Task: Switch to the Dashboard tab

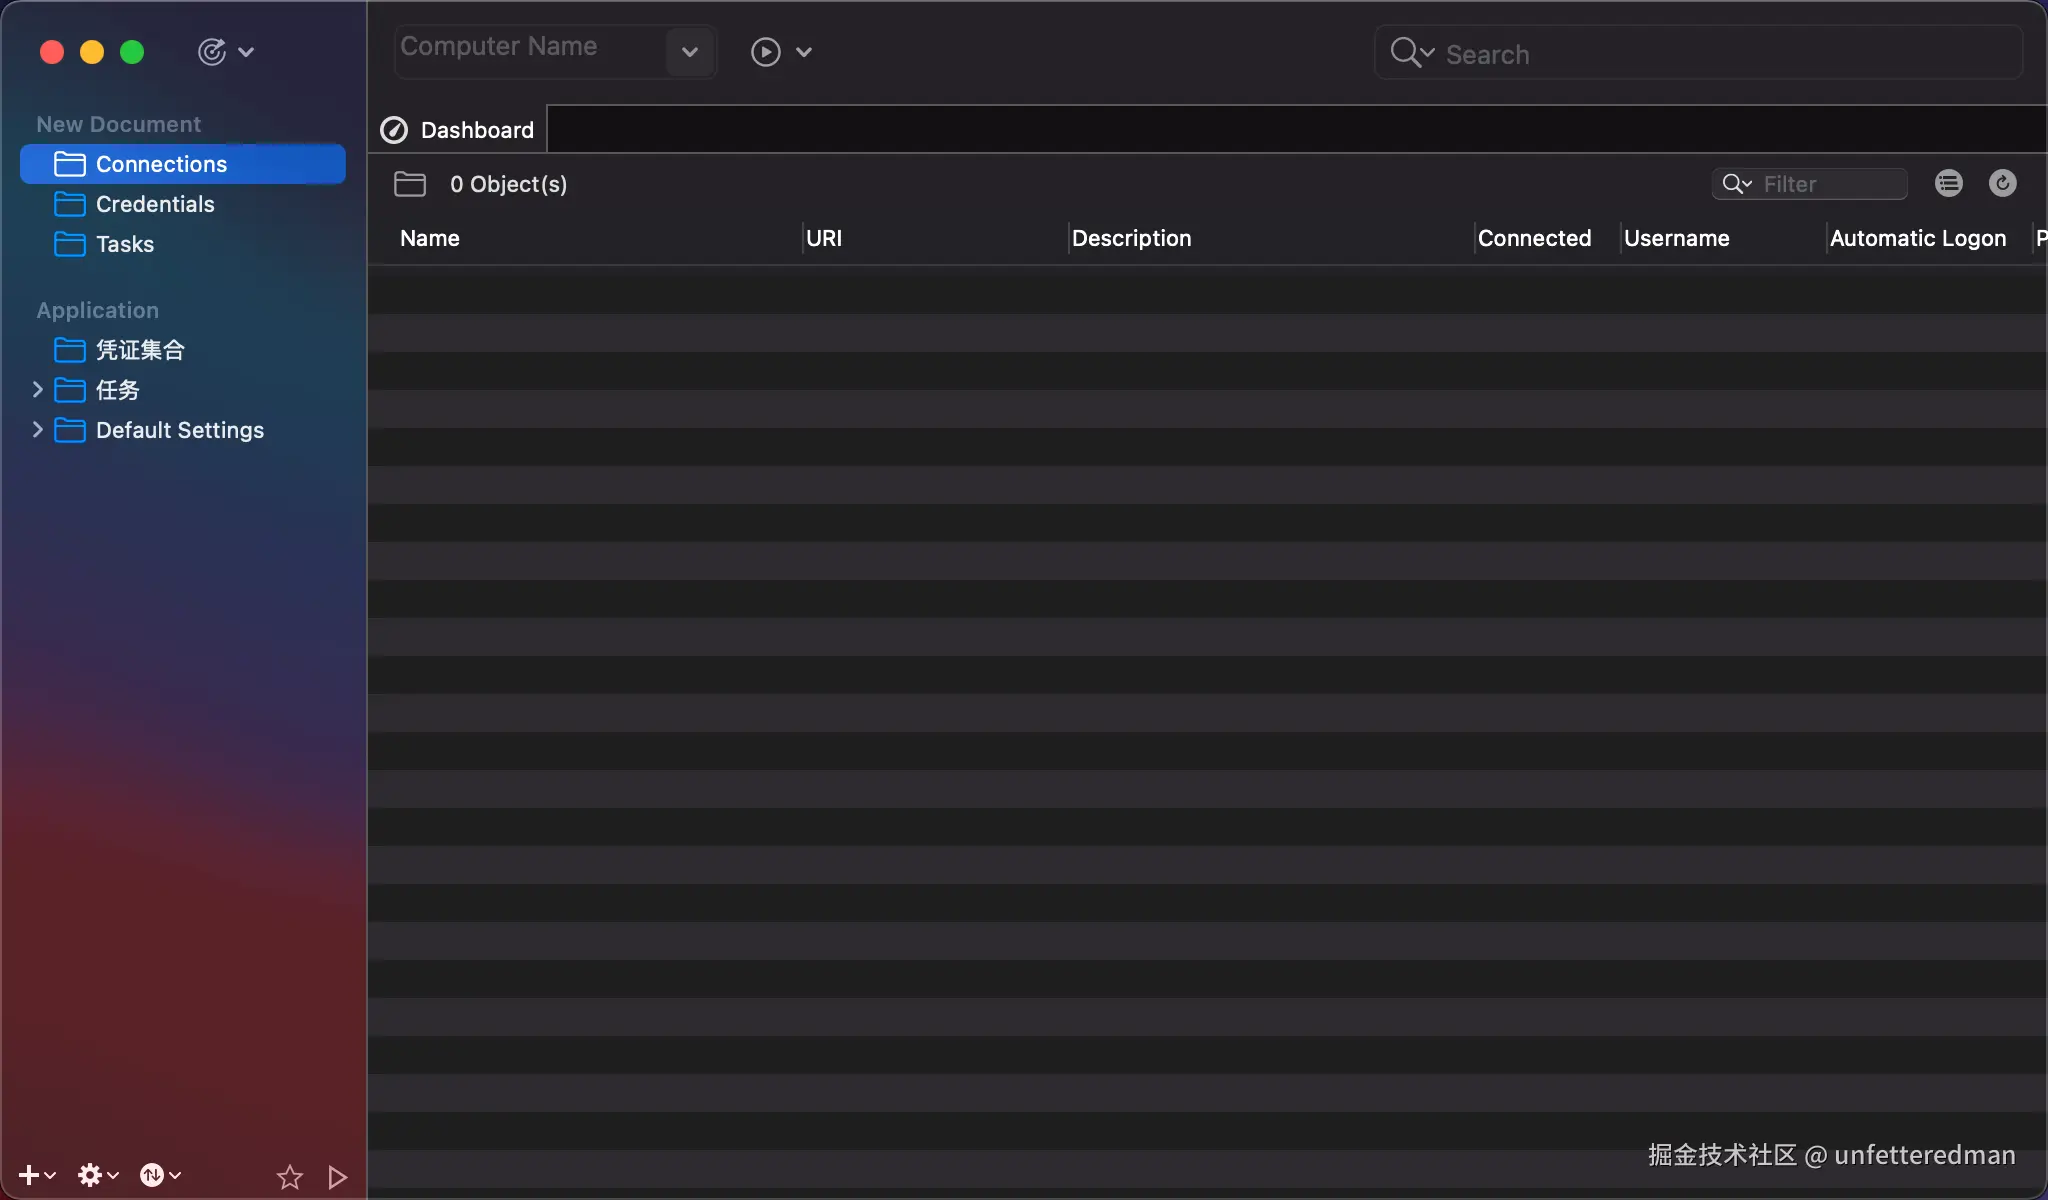Action: pyautogui.click(x=458, y=130)
